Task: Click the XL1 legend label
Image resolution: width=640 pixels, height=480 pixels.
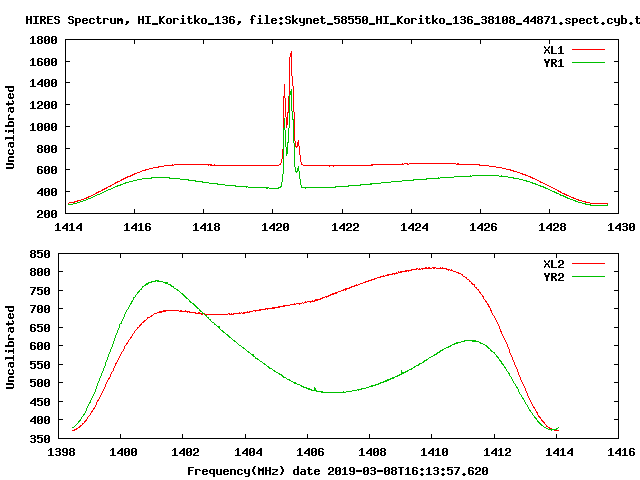Action: [553, 50]
